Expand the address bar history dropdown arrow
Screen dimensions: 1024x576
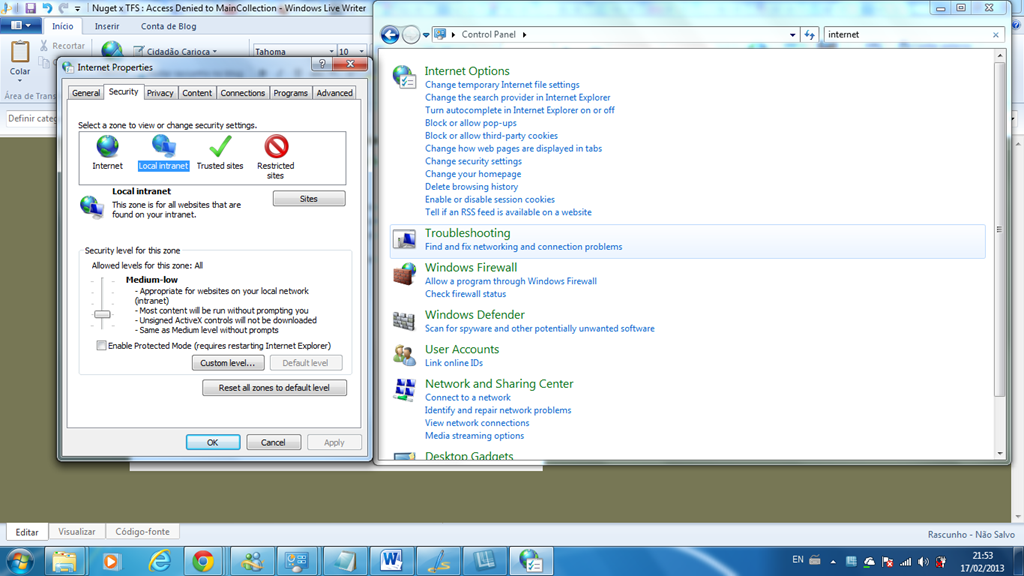(792, 35)
